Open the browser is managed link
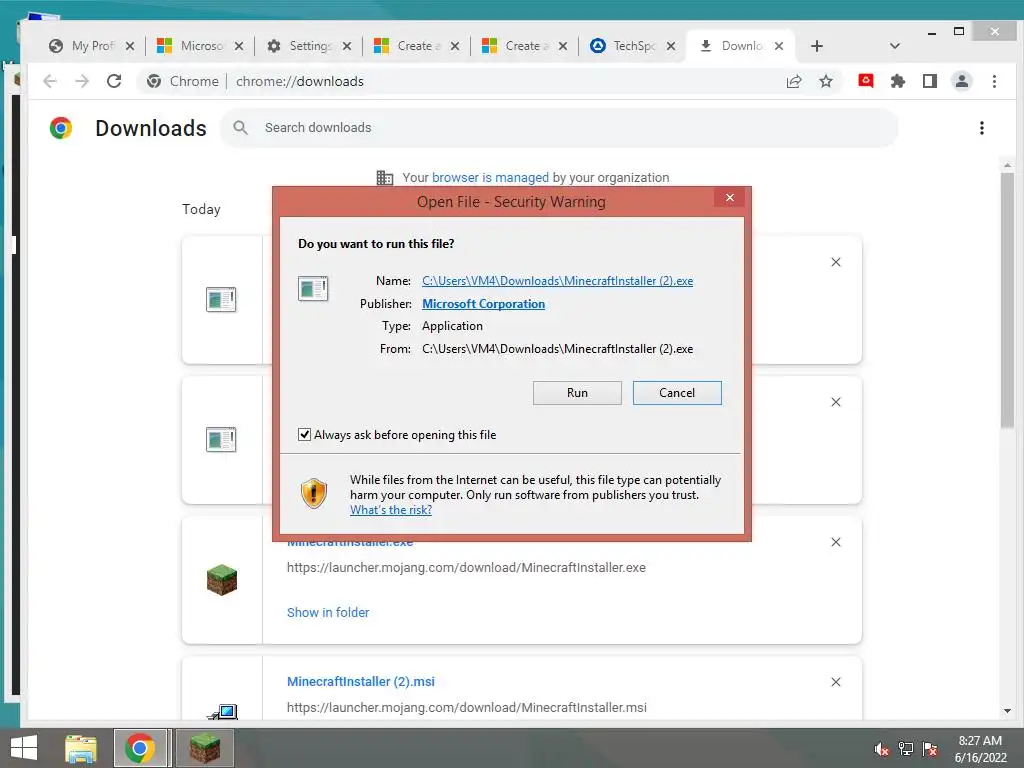The height and width of the screenshot is (768, 1024). pos(490,178)
